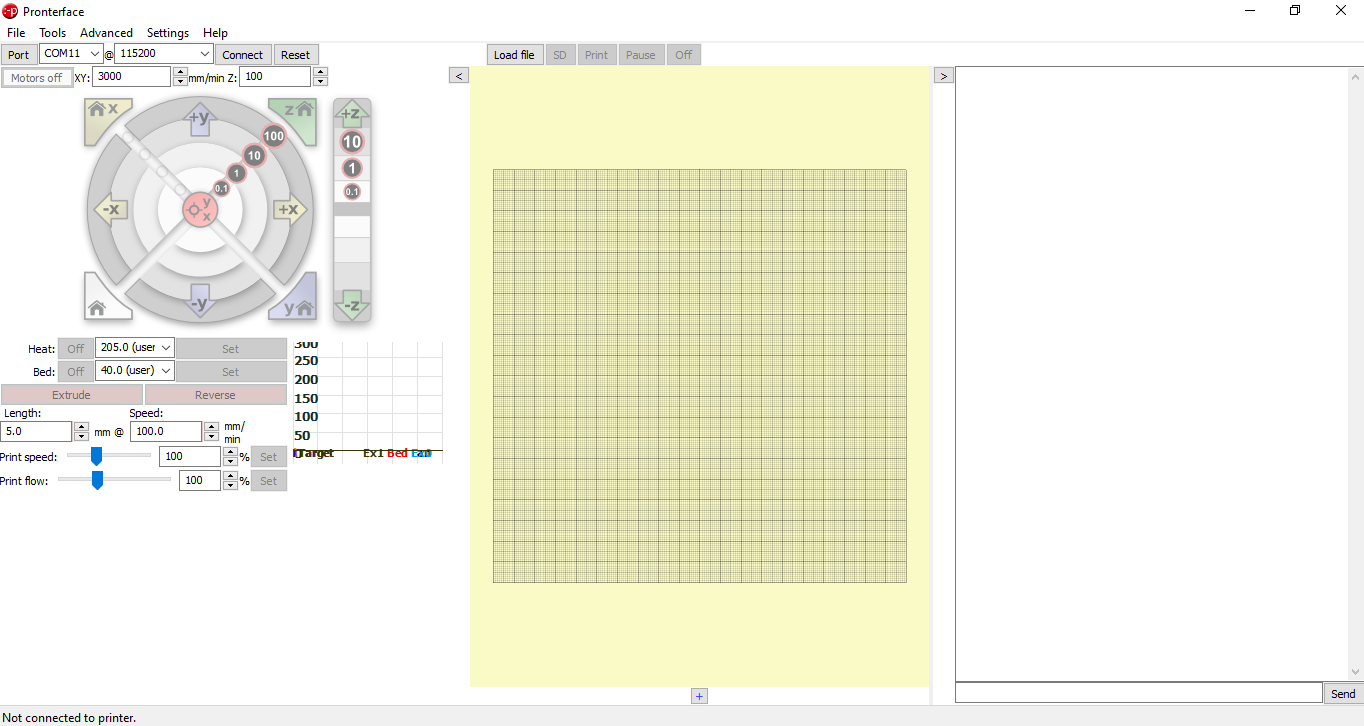Turn Bed off with the Off button
1364x726 pixels.
coord(76,372)
